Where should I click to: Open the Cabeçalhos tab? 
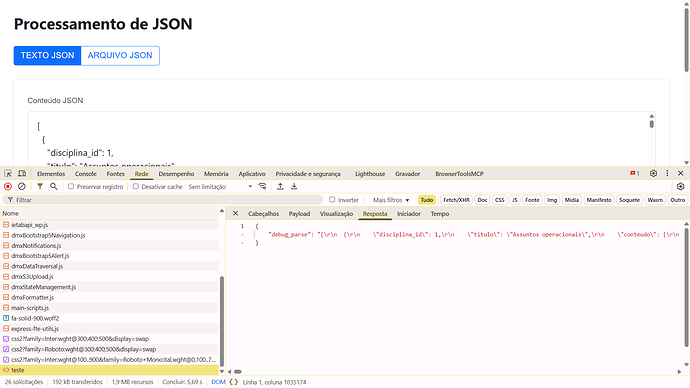pos(263,214)
